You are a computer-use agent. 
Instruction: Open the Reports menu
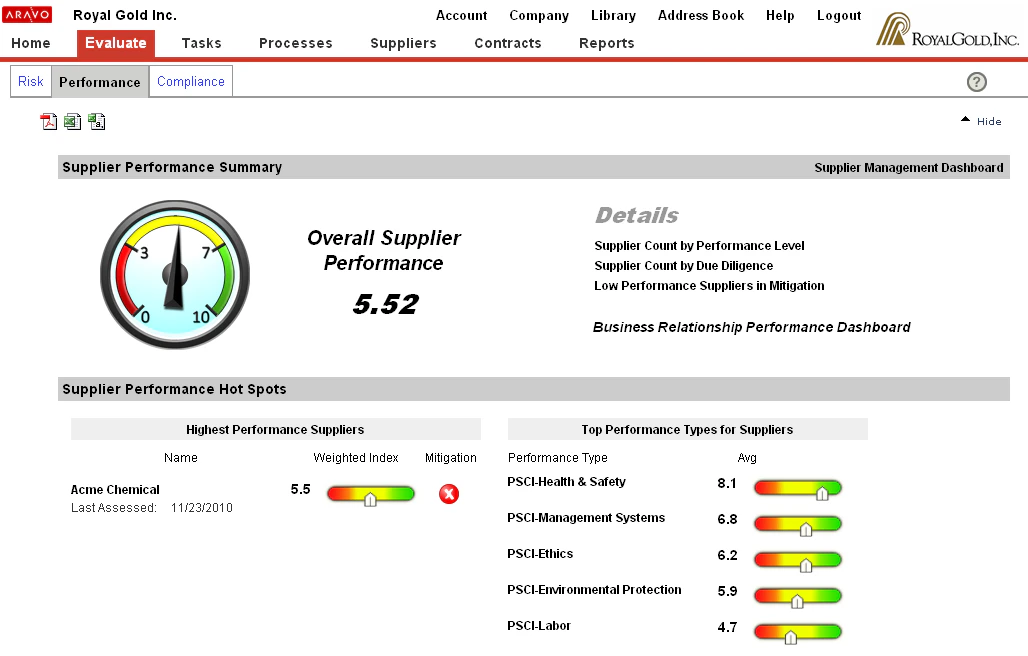click(x=607, y=43)
